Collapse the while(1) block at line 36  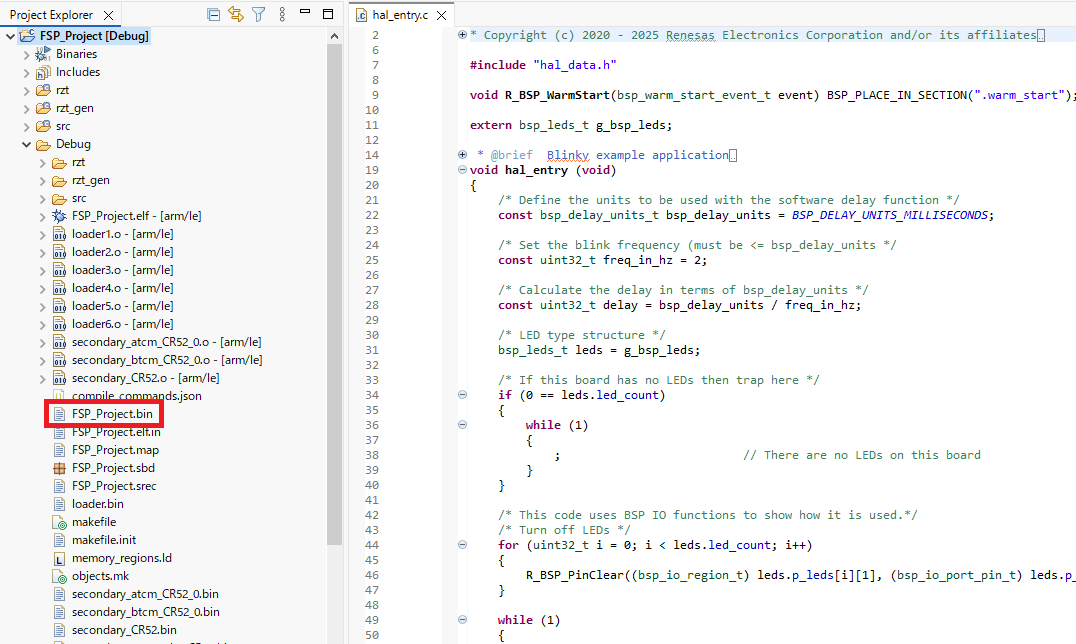(461, 424)
